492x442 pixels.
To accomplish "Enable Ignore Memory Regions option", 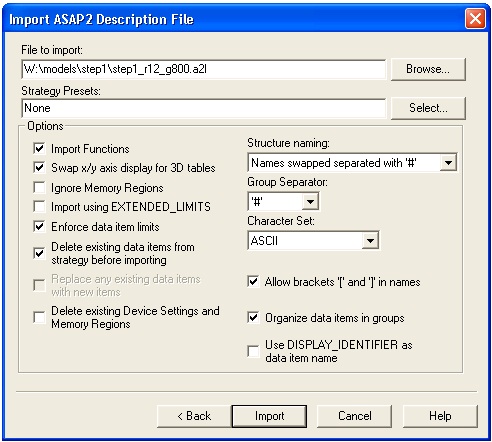I will pyautogui.click(x=39, y=187).
